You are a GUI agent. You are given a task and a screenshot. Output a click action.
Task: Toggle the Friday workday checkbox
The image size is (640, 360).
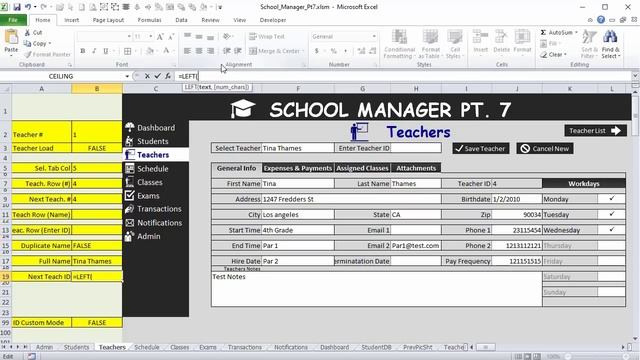pyautogui.click(x=611, y=261)
